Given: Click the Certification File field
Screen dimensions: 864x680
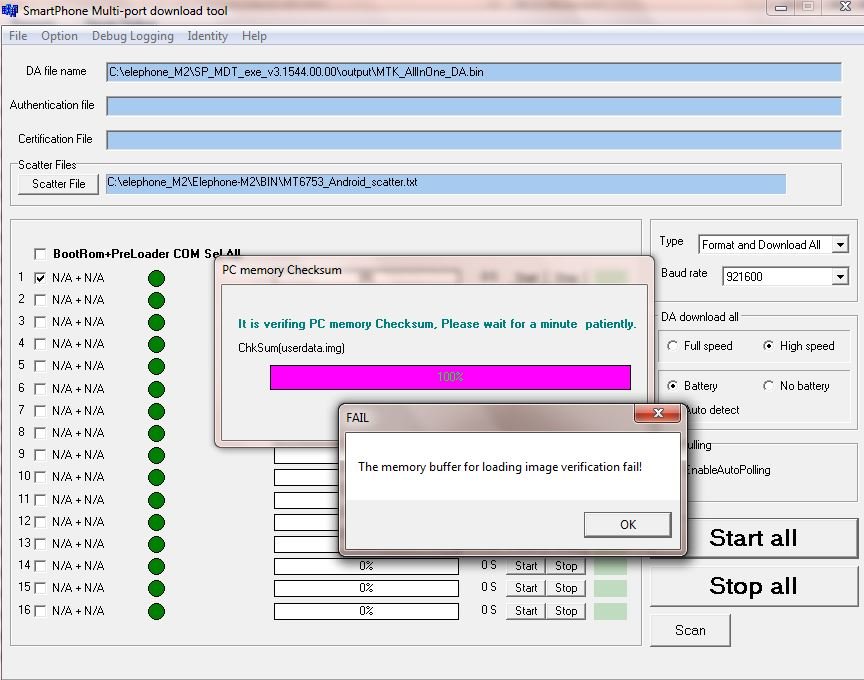Looking at the screenshot, I should point(474,139).
